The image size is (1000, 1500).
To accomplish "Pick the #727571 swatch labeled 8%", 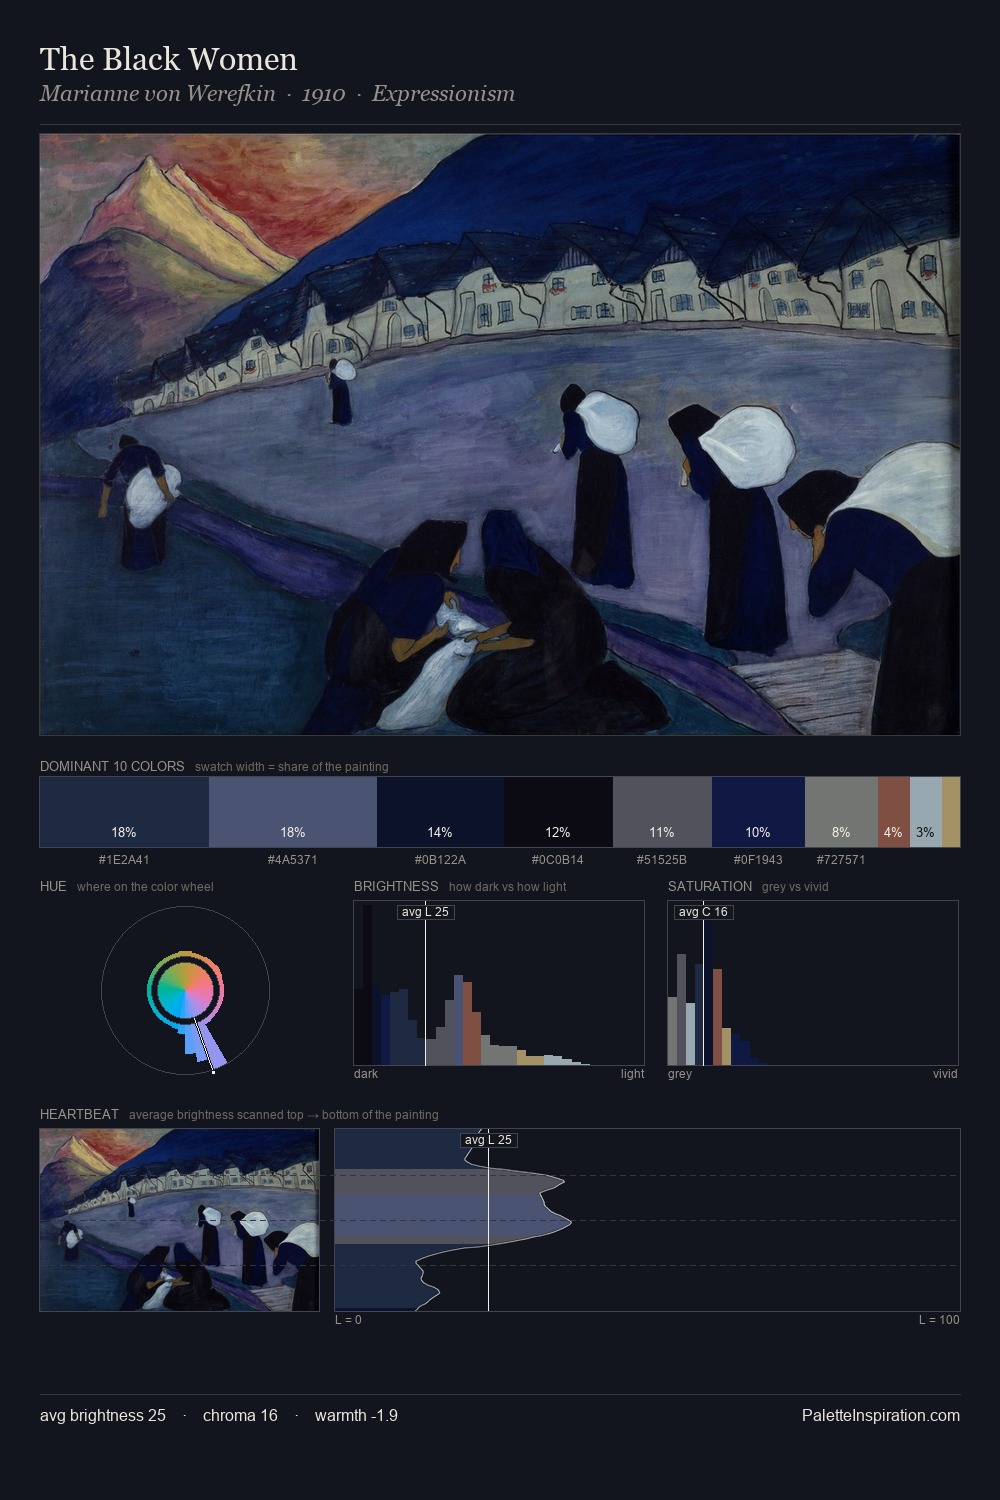I will tap(841, 812).
